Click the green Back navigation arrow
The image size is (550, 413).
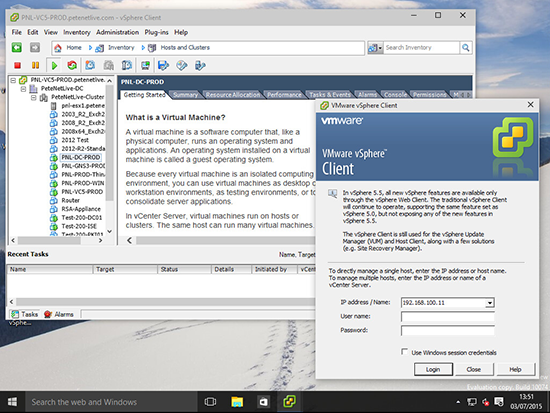pyautogui.click(x=16, y=47)
